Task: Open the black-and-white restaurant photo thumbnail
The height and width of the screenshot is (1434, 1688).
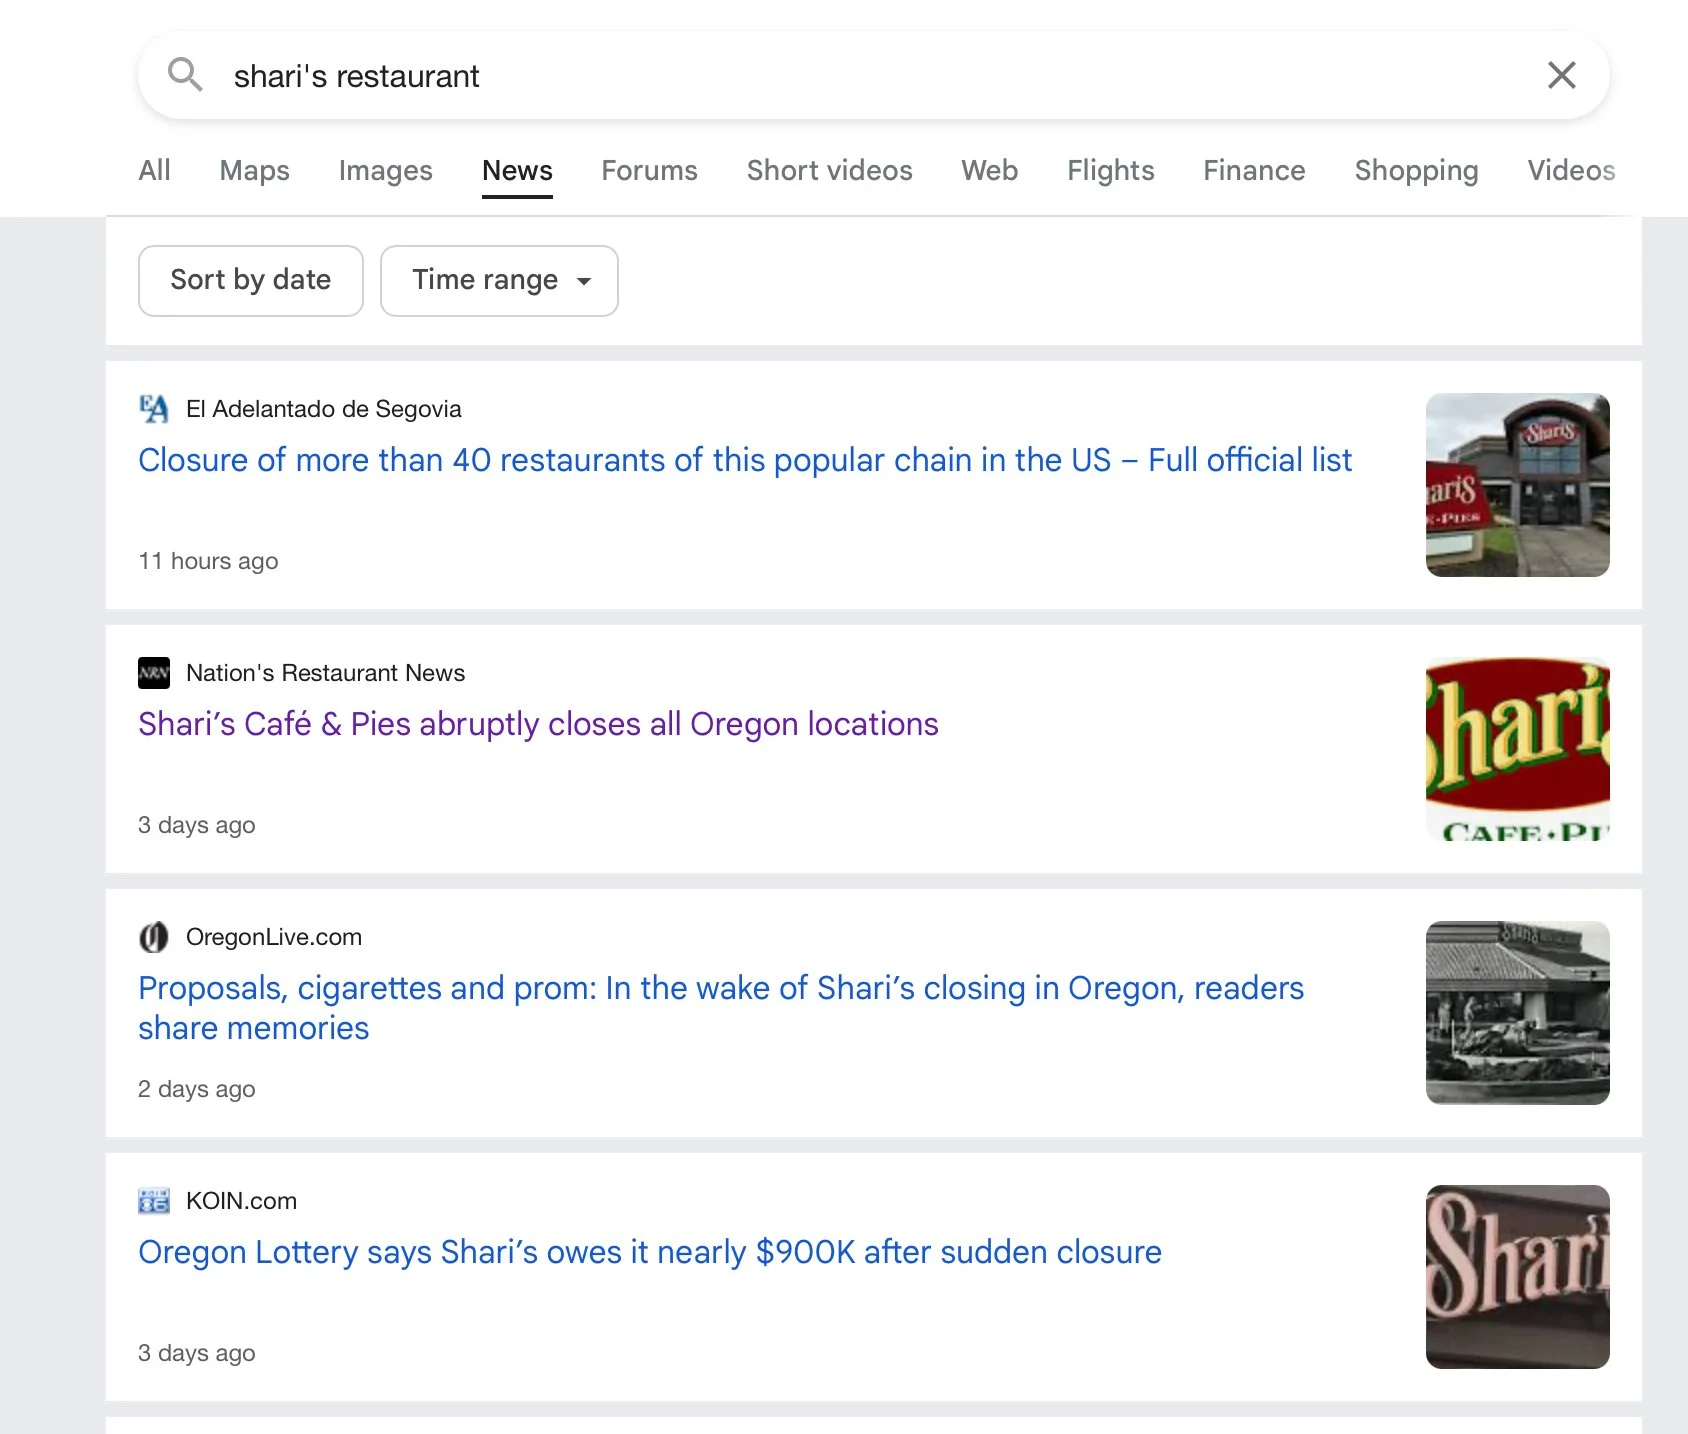Action: 1517,1013
